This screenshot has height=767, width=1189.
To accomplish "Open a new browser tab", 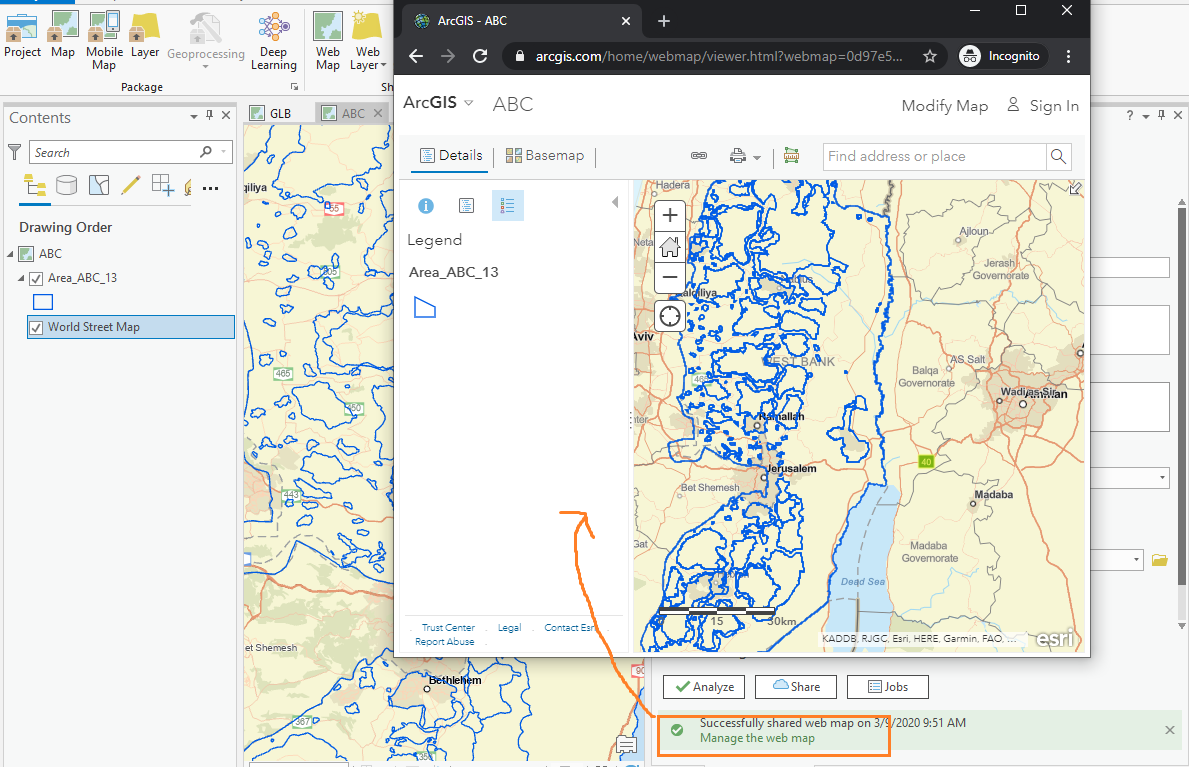I will point(664,21).
